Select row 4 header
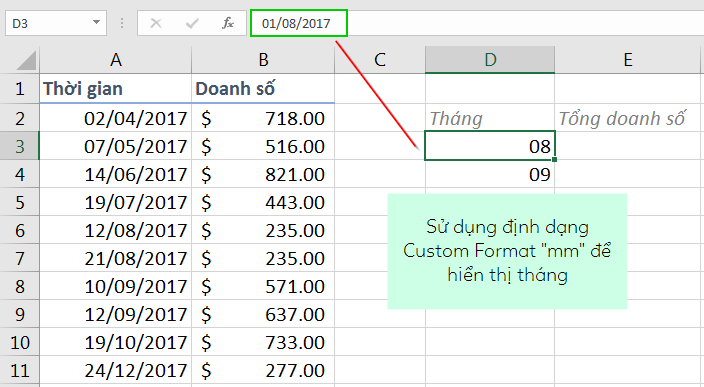Image resolution: width=704 pixels, height=387 pixels. pyautogui.click(x=20, y=174)
